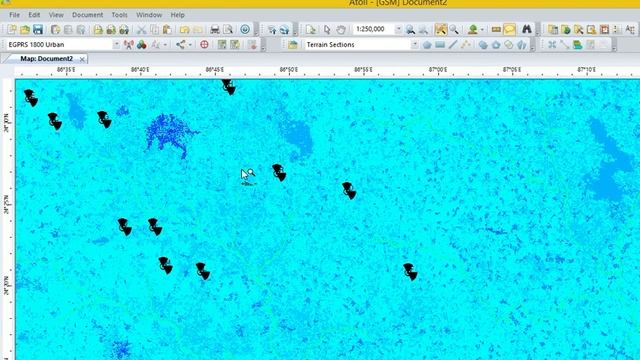Click the three colored circles hexagon icon
This screenshot has width=640, height=360.
(142, 44)
